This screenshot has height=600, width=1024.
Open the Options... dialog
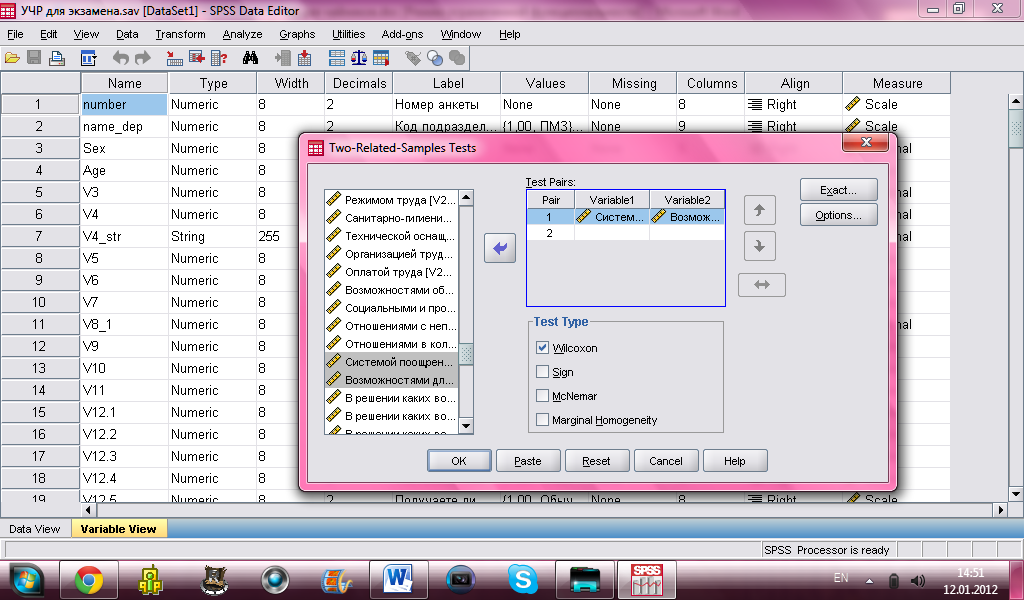(839, 215)
